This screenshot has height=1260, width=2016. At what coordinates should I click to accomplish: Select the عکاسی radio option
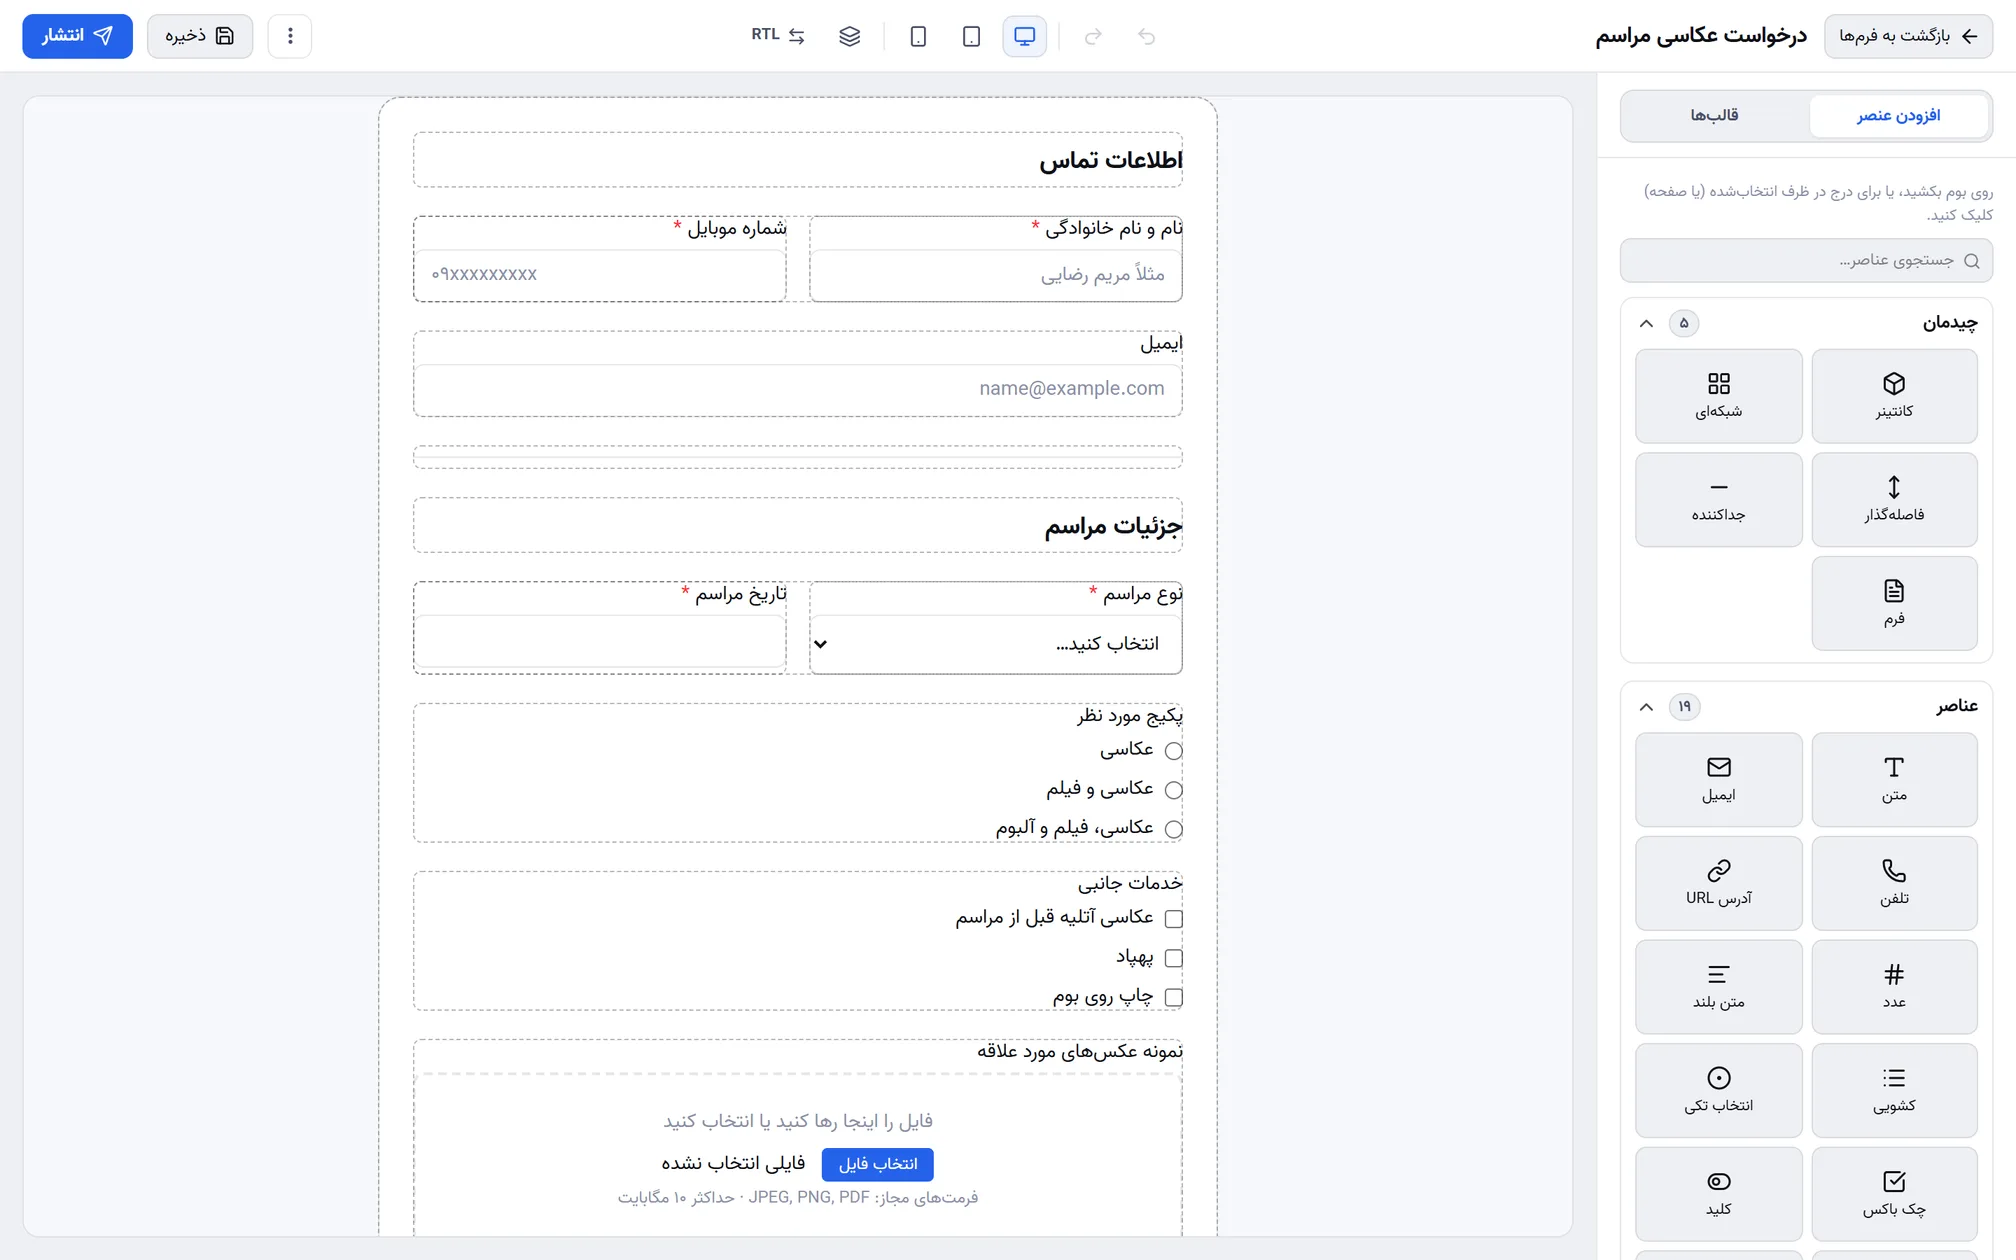pyautogui.click(x=1174, y=751)
